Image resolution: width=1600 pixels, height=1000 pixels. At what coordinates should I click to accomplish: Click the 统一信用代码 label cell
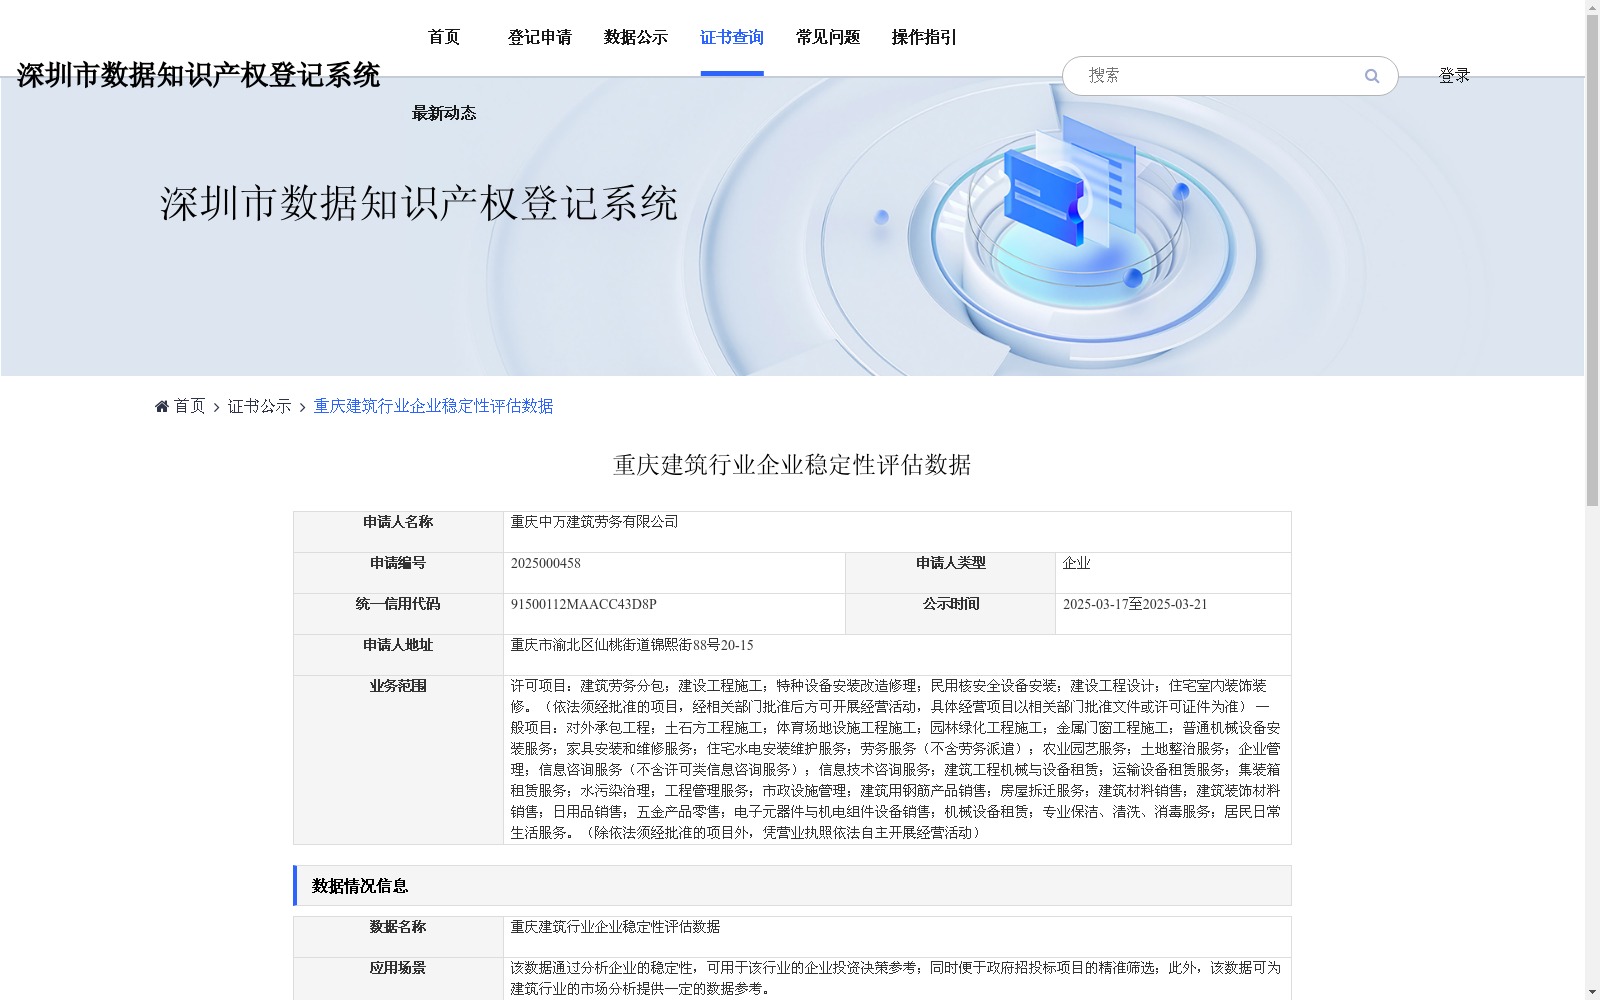coord(398,614)
